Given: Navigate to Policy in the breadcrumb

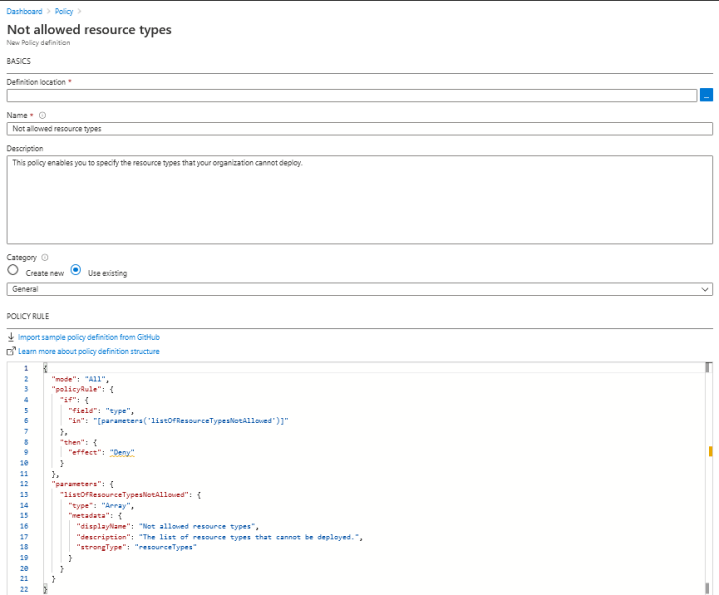Looking at the screenshot, I should pyautogui.click(x=63, y=11).
